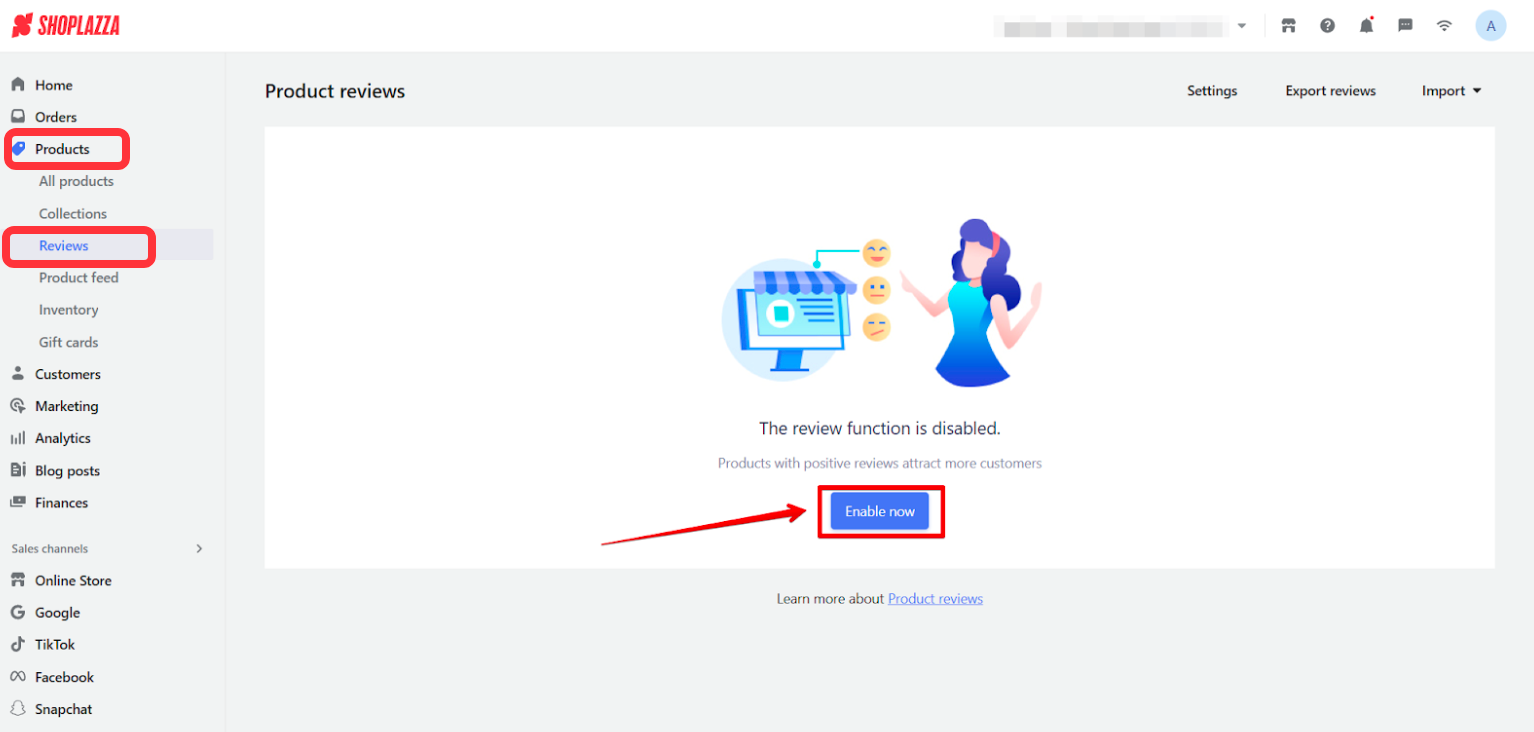Screen dimensions: 1534x732
Task: Open the store selector dropdown arrow
Action: point(1242,26)
